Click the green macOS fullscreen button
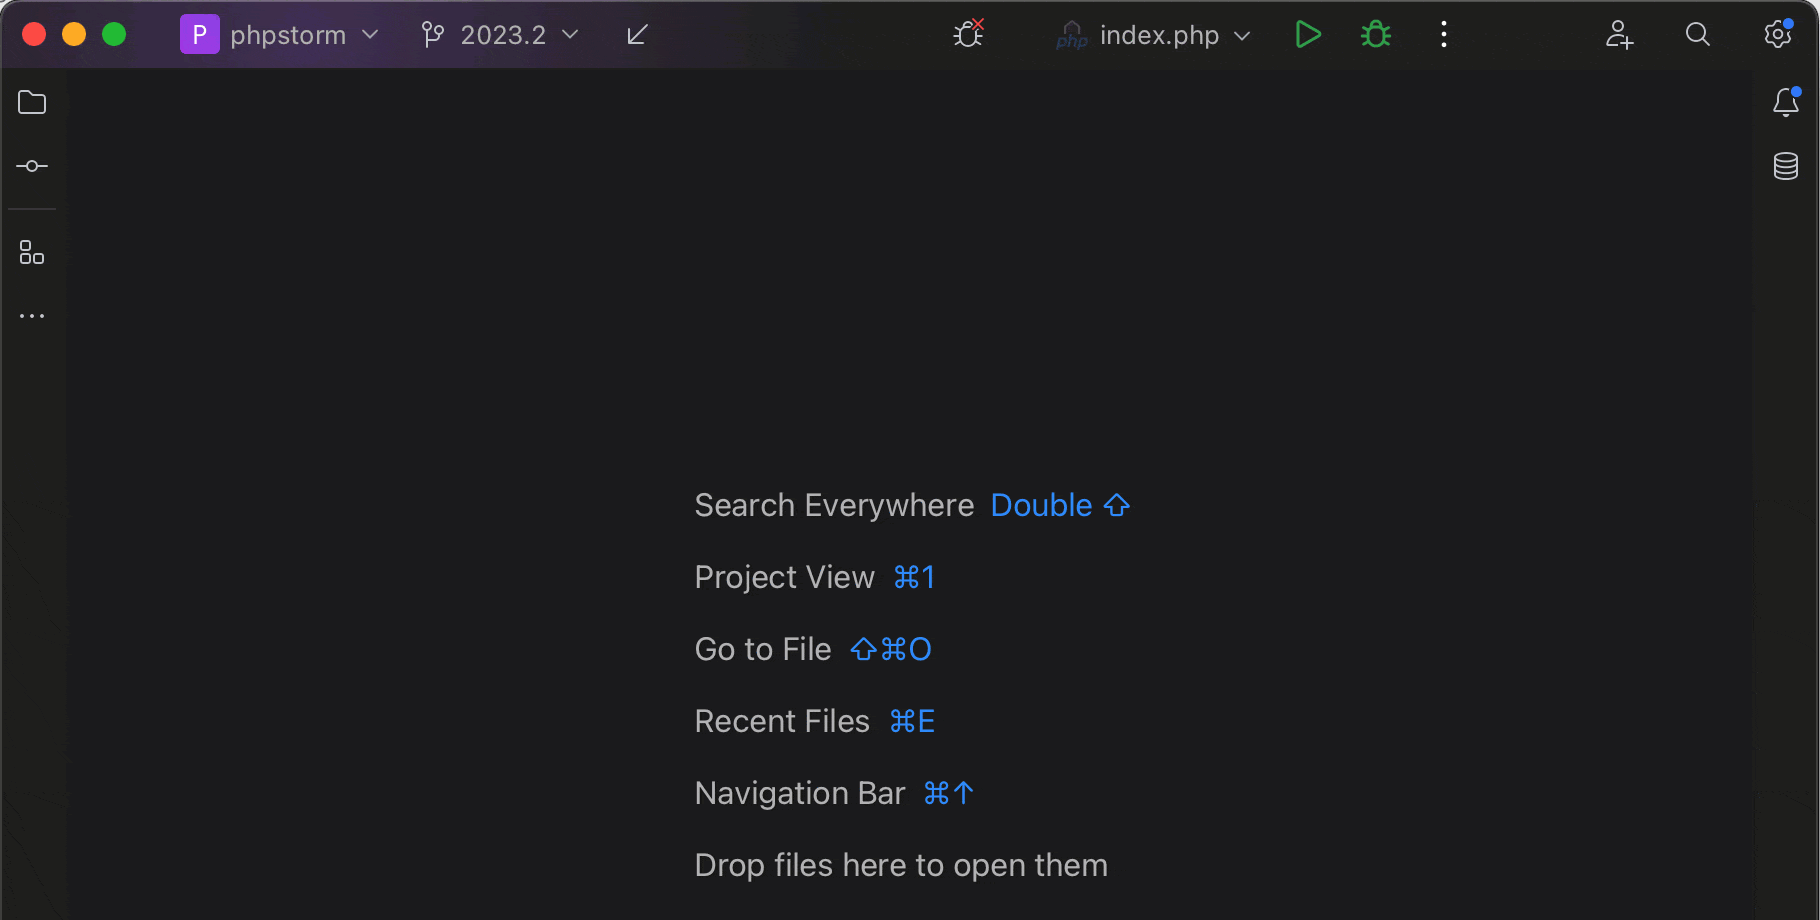Viewport: 1820px width, 920px height. click(x=114, y=35)
